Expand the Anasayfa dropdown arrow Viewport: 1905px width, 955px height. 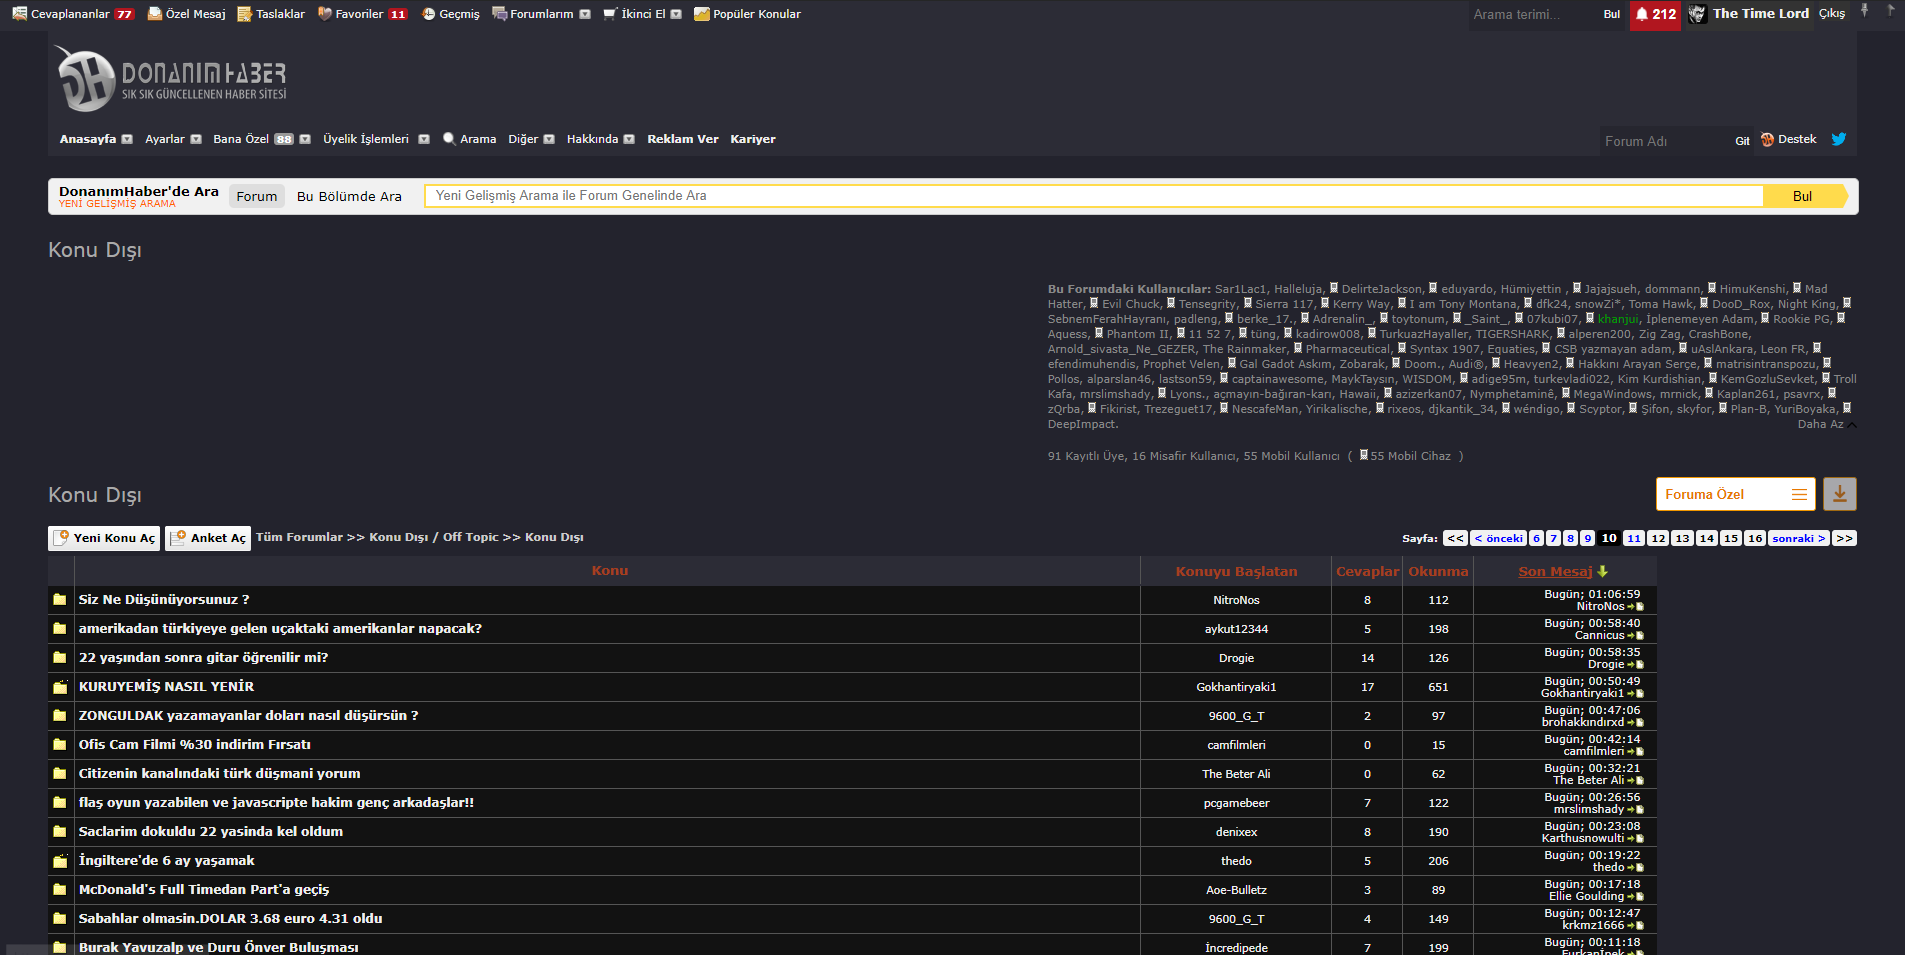127,140
